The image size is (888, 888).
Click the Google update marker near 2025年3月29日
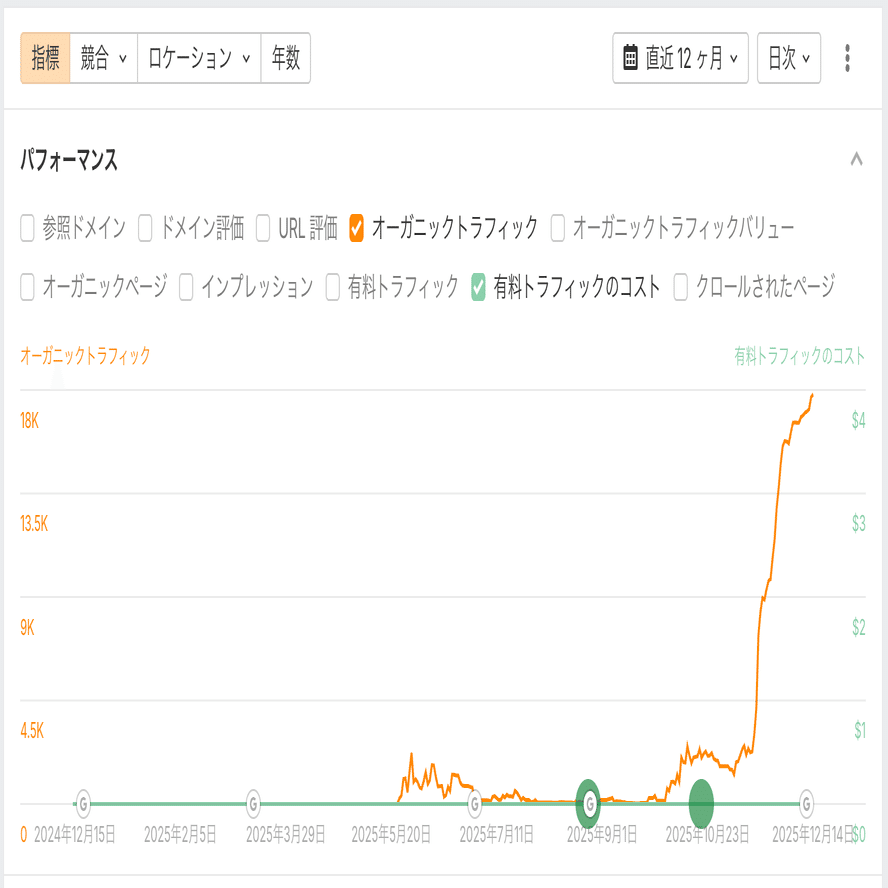[254, 802]
